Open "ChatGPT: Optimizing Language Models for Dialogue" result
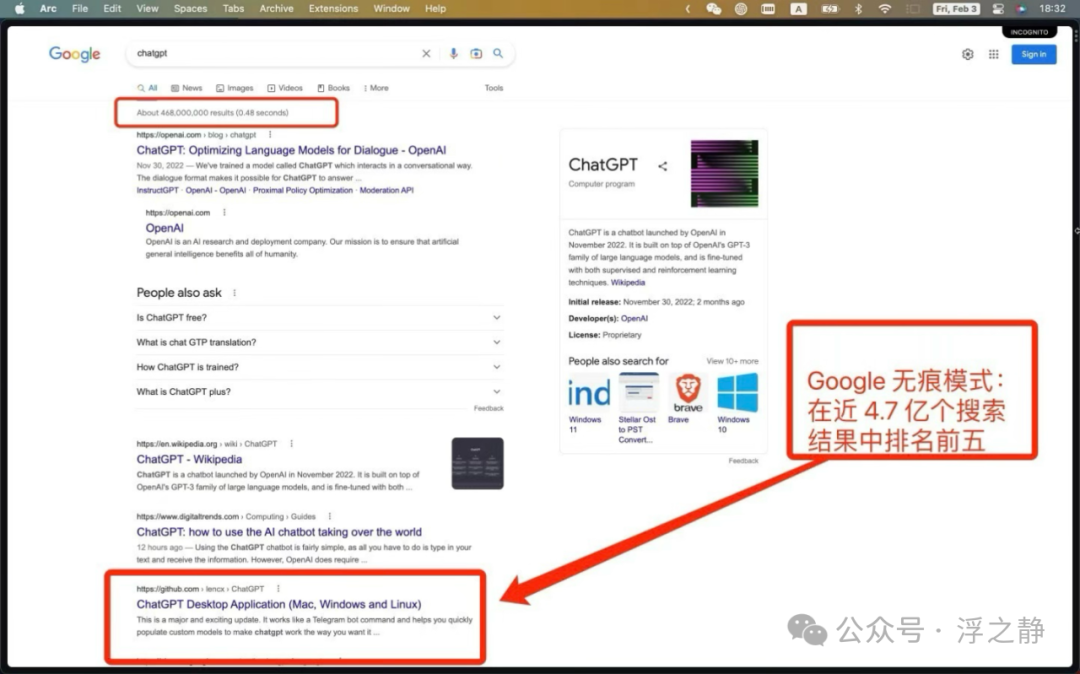The height and width of the screenshot is (674, 1080). point(291,150)
